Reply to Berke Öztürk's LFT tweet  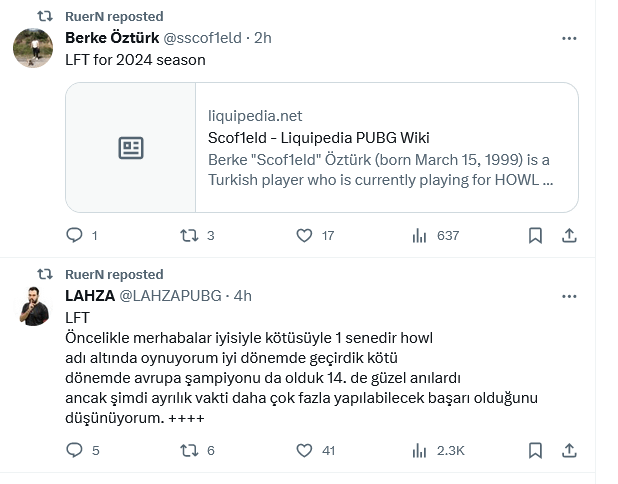point(75,235)
